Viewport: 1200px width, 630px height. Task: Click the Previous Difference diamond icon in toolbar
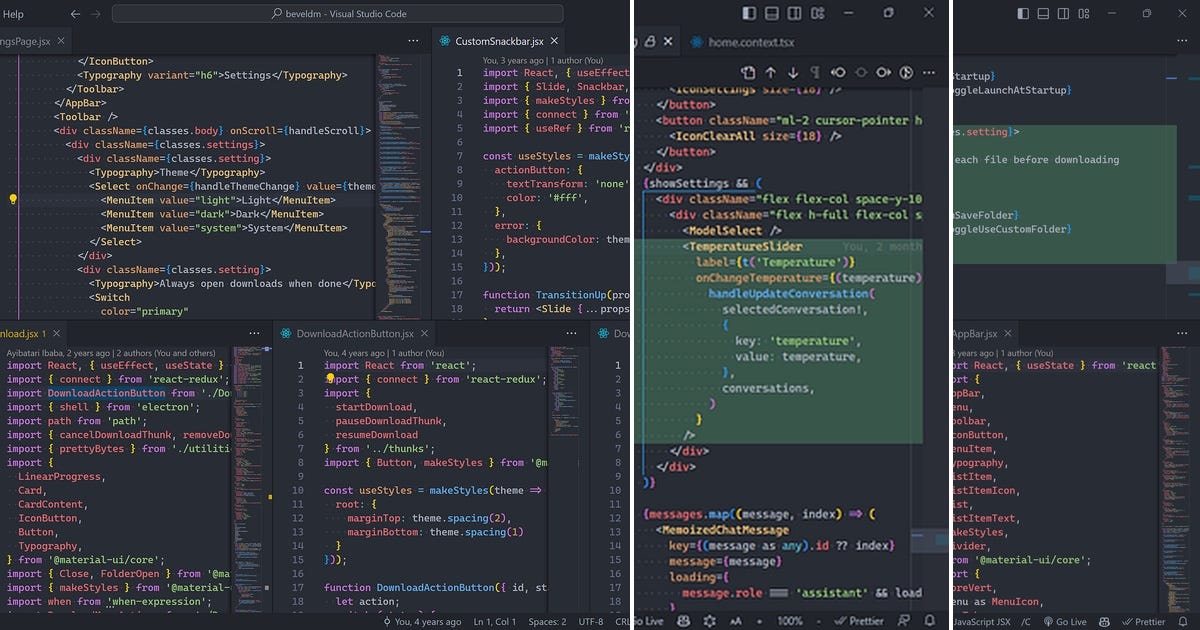click(838, 72)
